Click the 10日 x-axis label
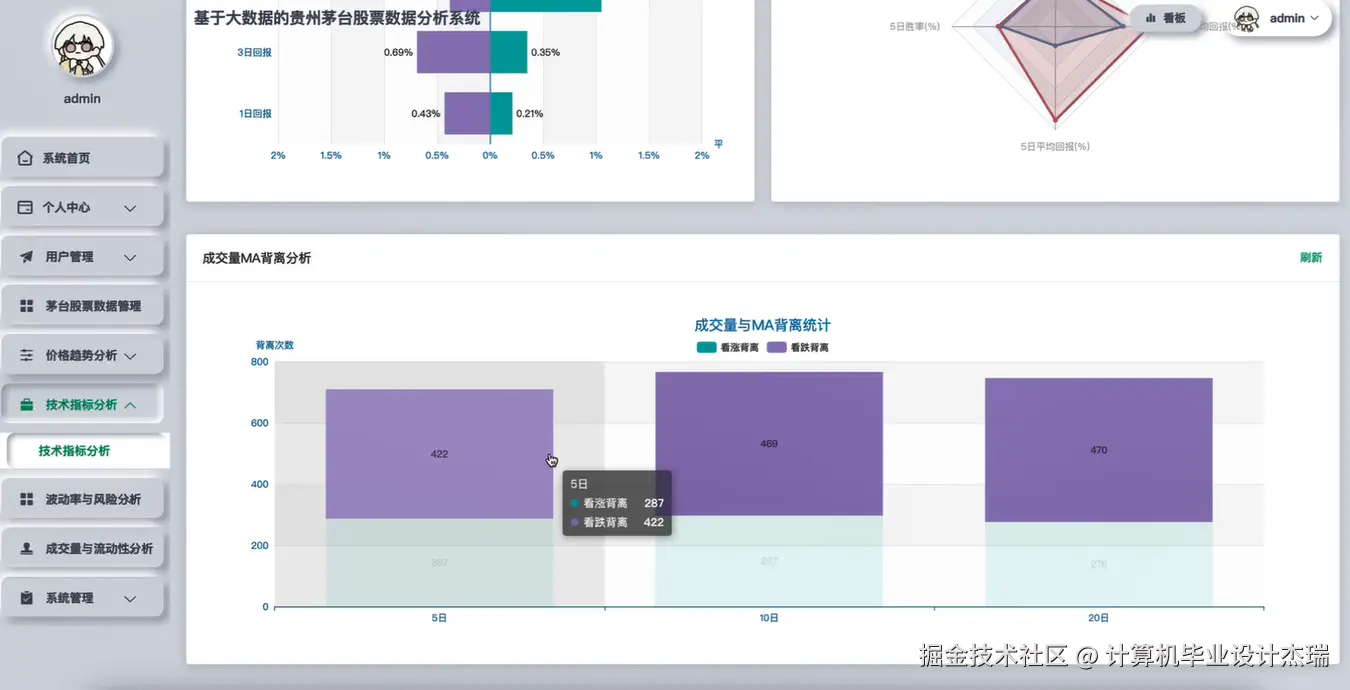Image resolution: width=1350 pixels, height=690 pixels. click(x=769, y=618)
